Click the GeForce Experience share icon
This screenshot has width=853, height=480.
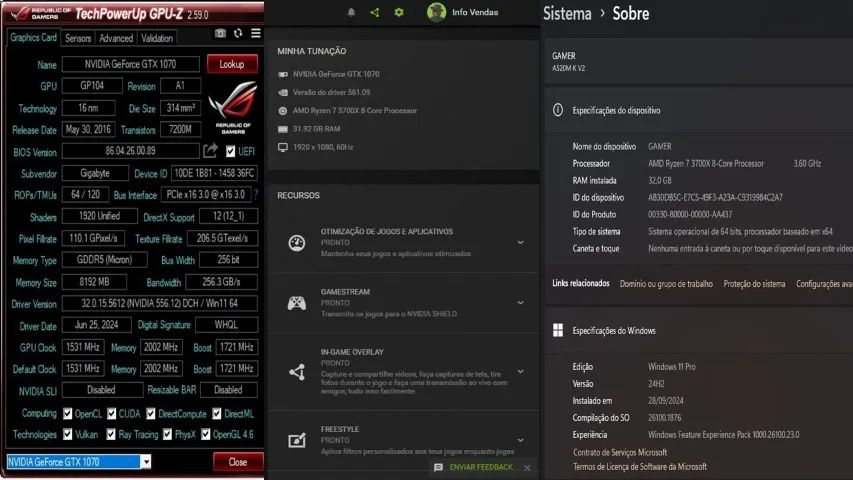point(375,12)
